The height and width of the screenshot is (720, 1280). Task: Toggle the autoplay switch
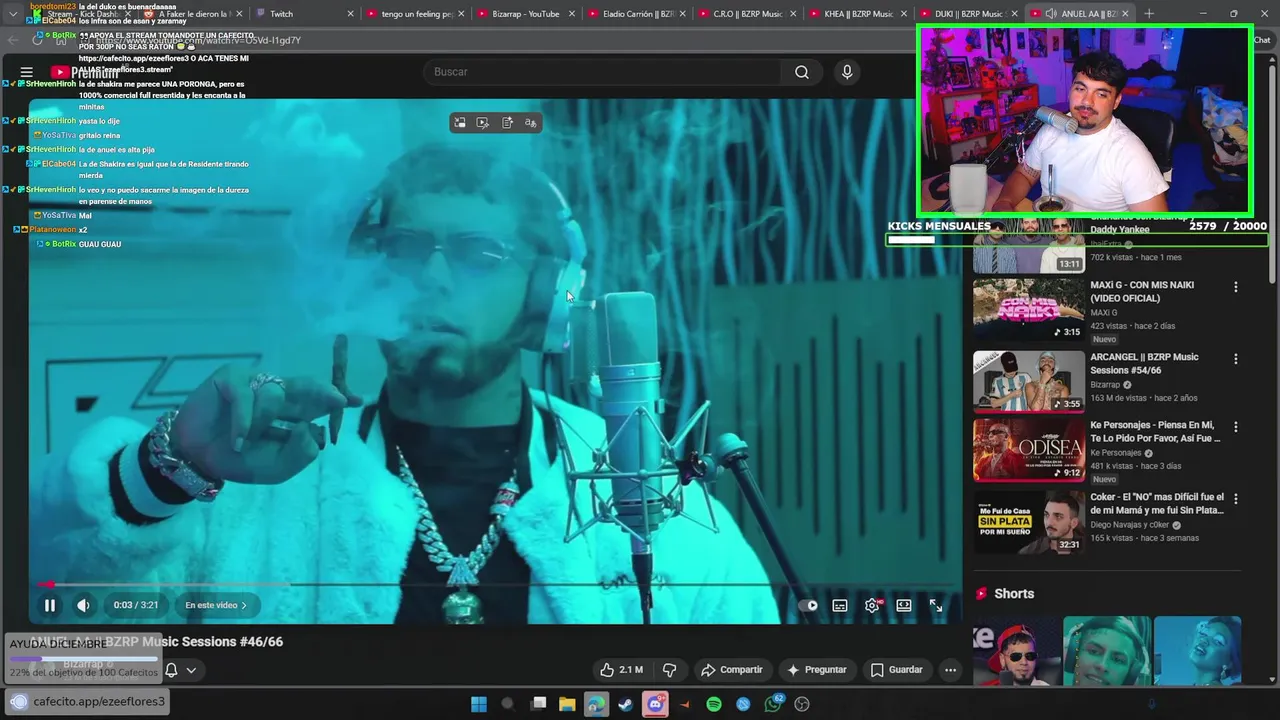(x=808, y=605)
